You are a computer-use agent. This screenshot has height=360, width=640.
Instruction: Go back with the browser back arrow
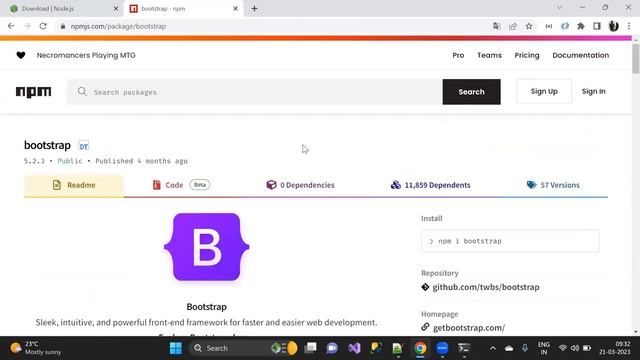pos(11,26)
